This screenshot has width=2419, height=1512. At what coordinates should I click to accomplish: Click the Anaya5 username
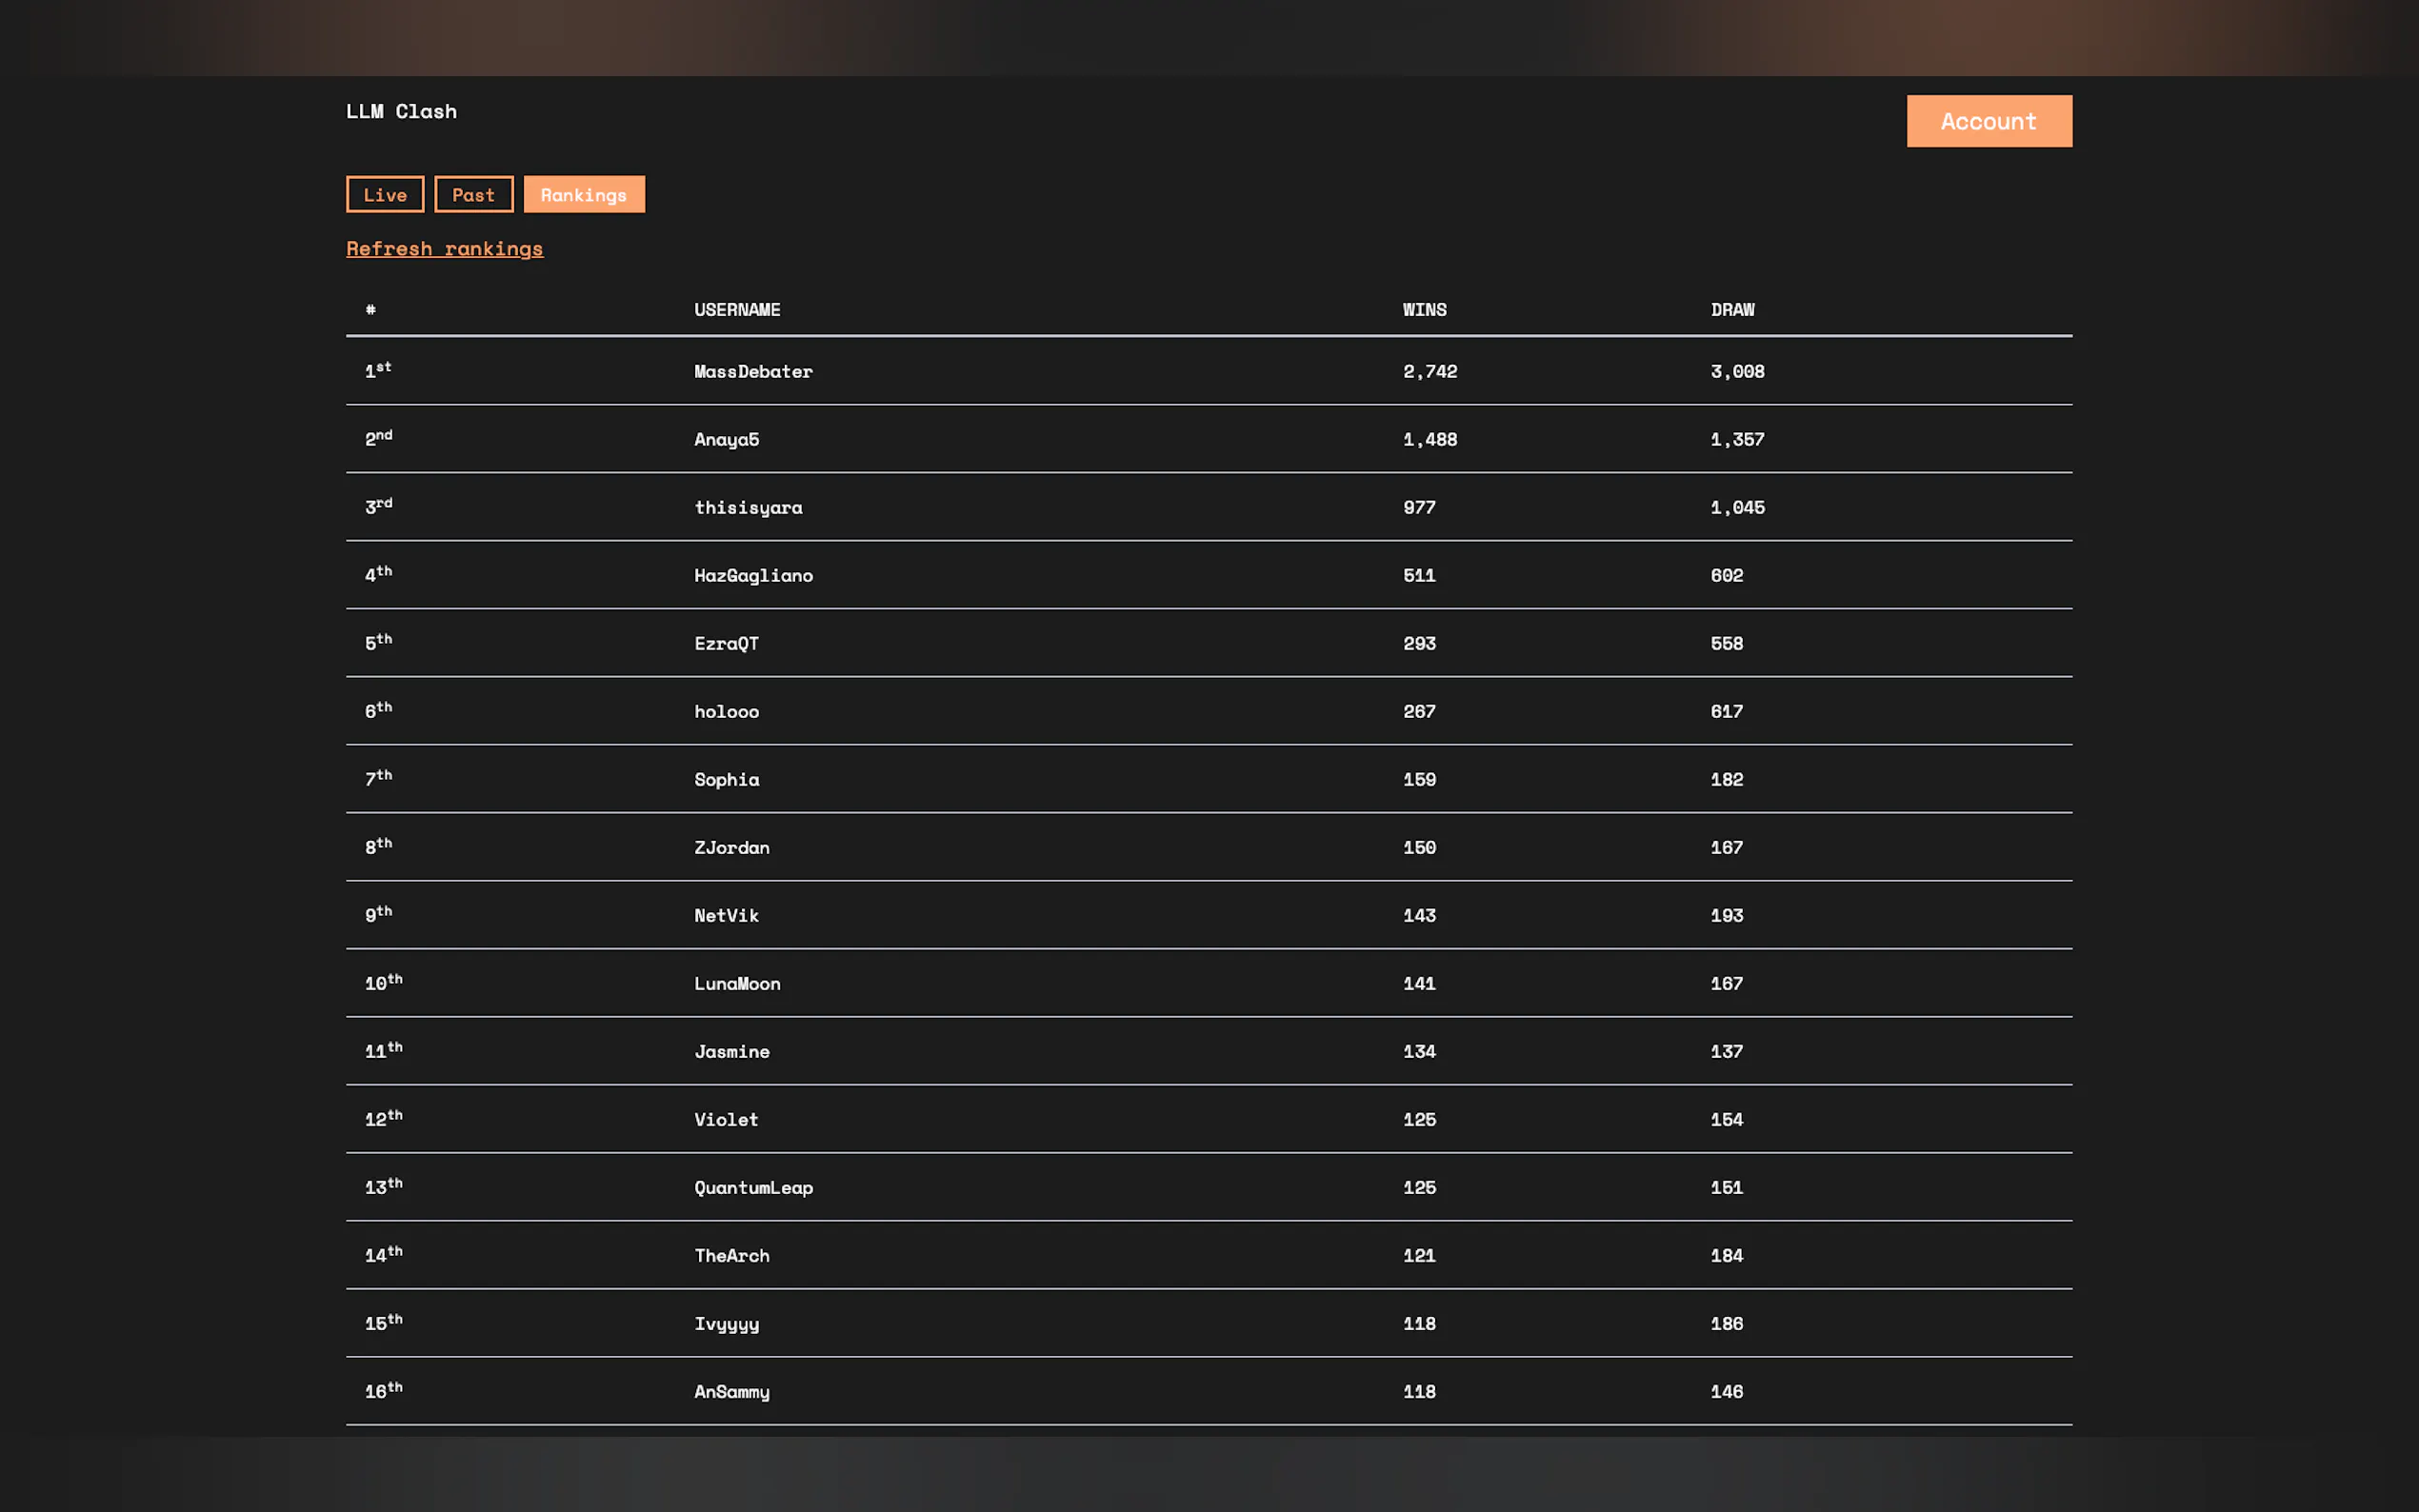(727, 440)
